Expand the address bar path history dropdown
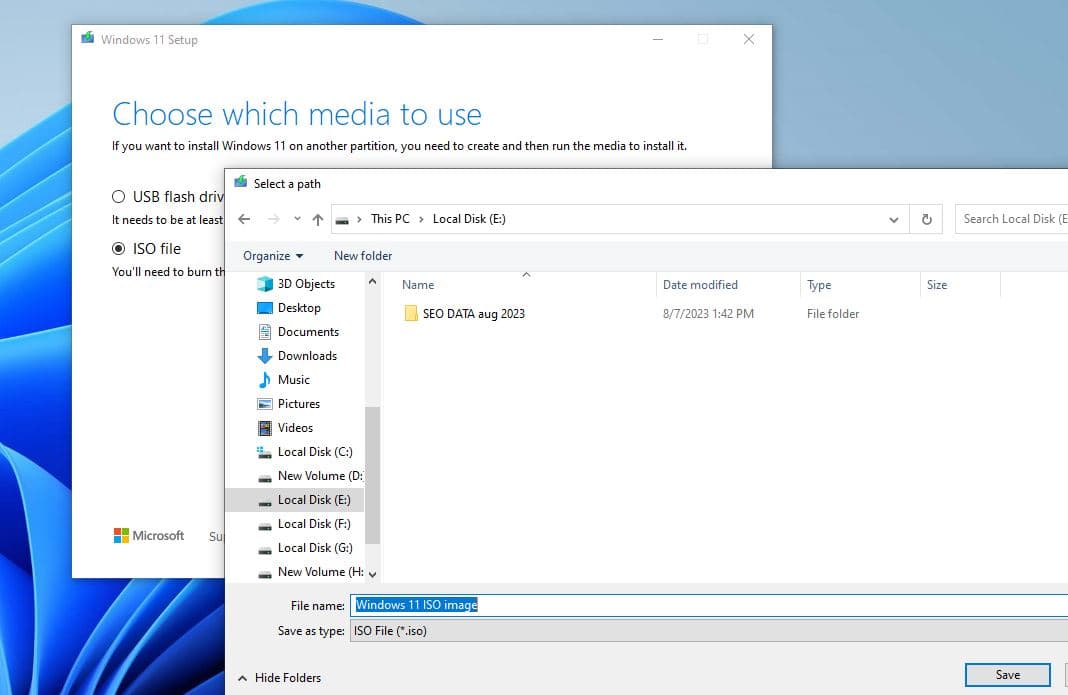The image size is (1068, 695). 893,219
